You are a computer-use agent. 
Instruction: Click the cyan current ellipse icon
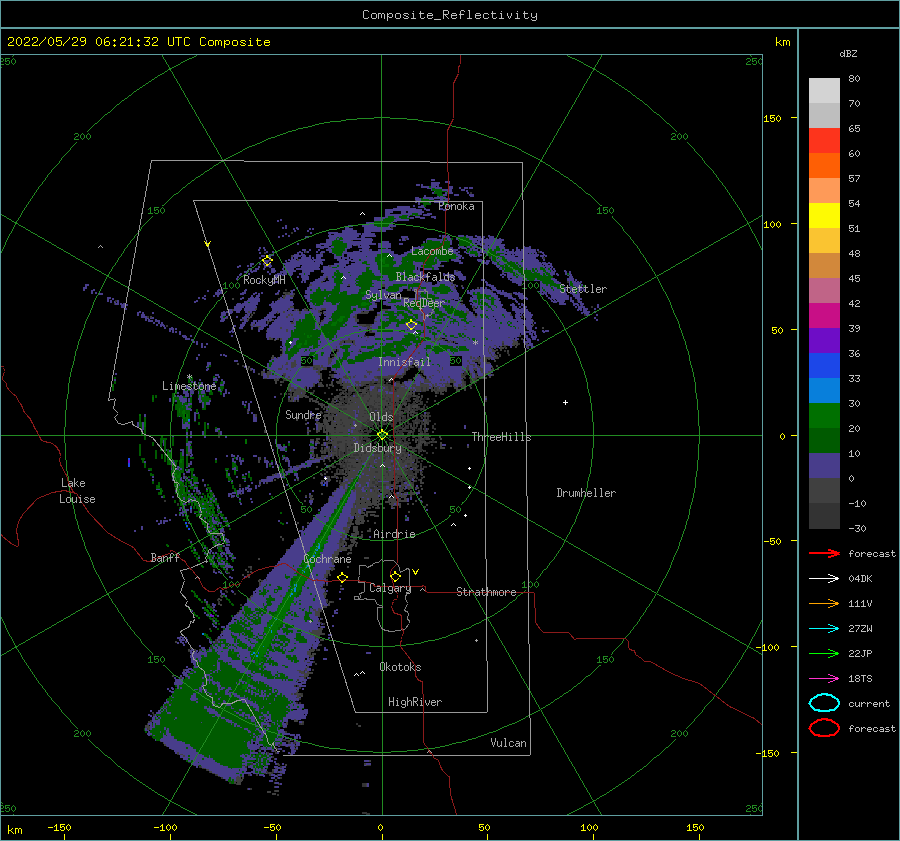824,703
